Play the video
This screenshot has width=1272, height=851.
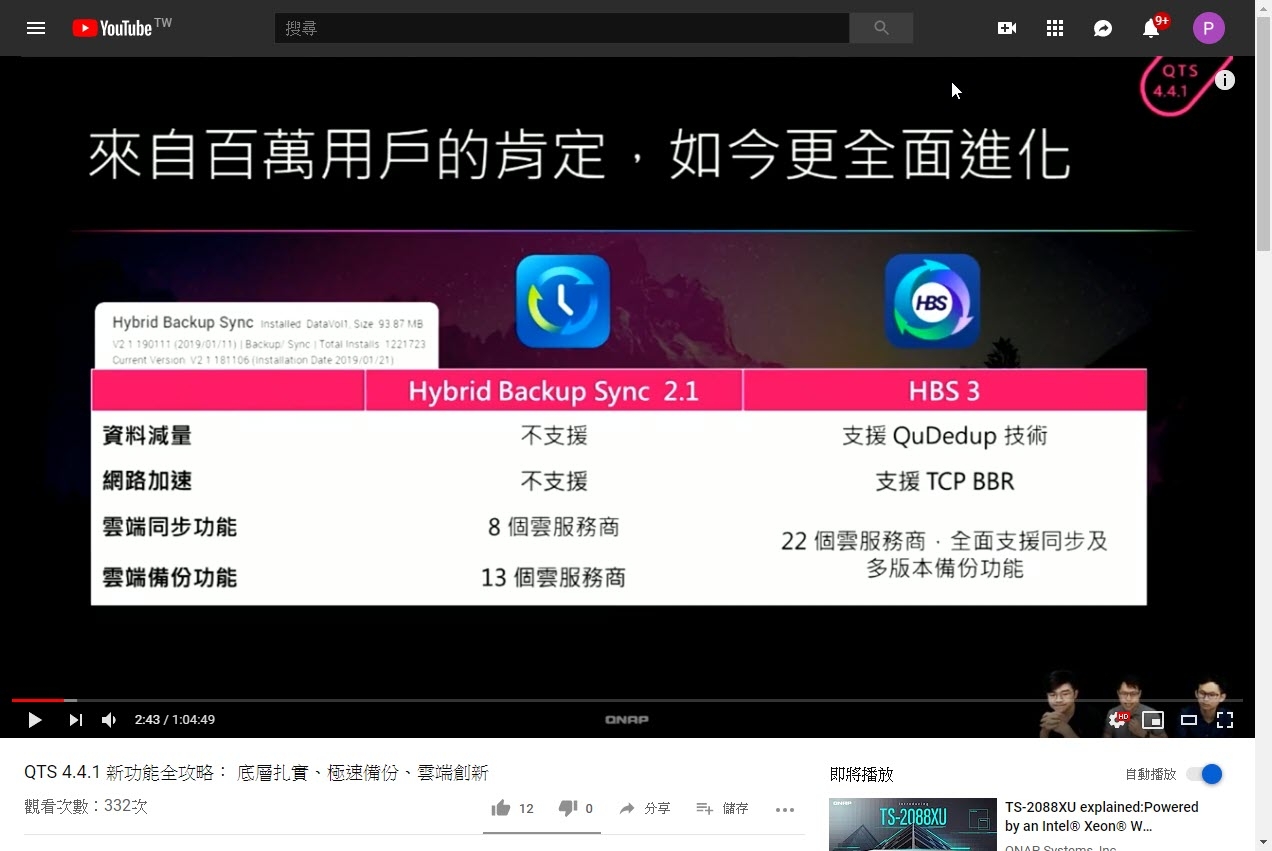pos(35,720)
